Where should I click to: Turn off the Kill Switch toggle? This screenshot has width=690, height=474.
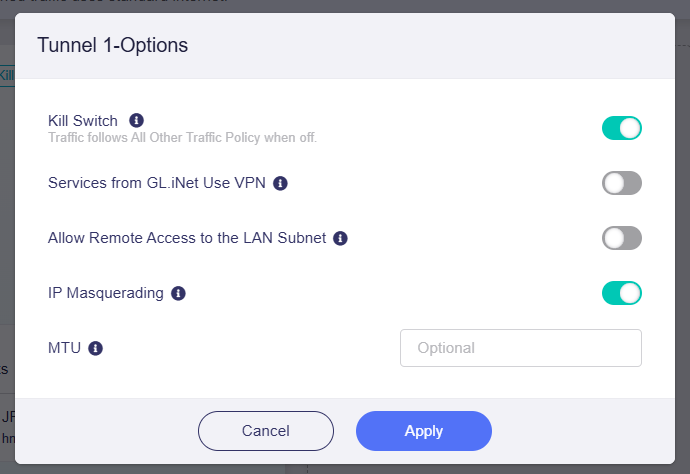click(x=622, y=128)
